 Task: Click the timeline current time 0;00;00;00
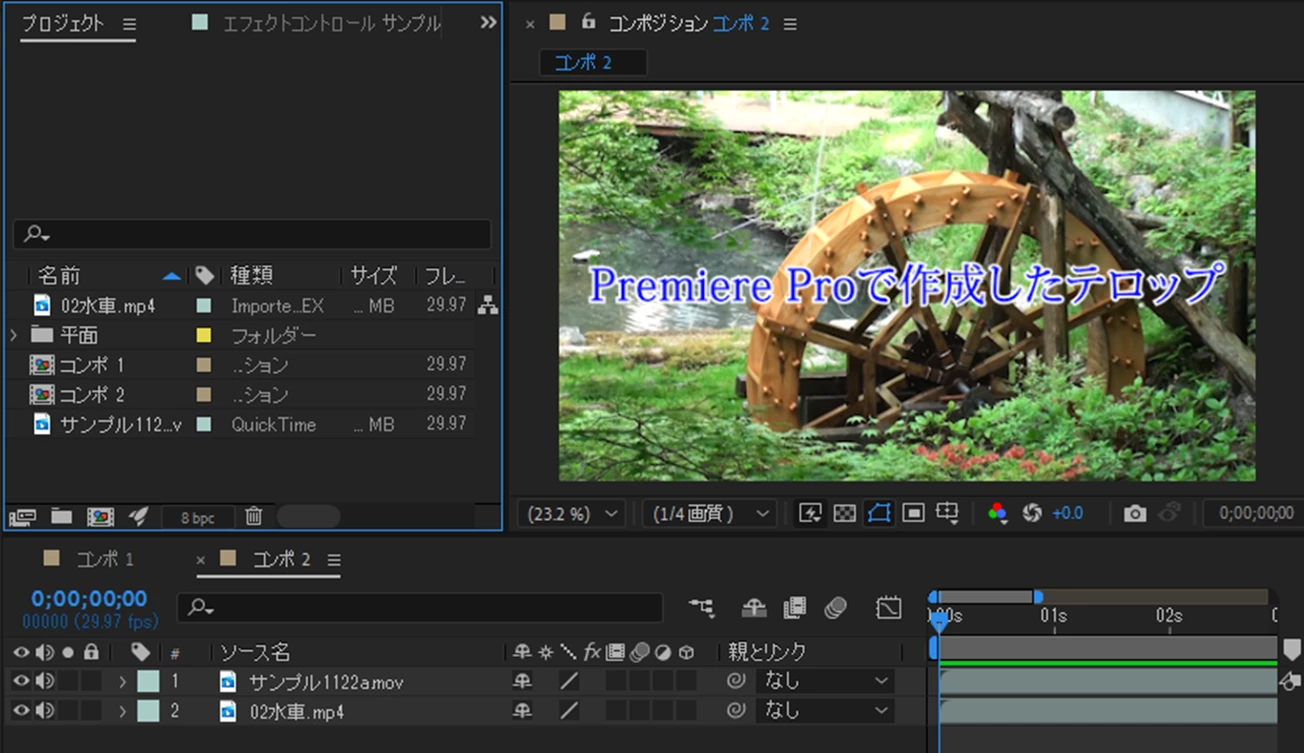89,599
